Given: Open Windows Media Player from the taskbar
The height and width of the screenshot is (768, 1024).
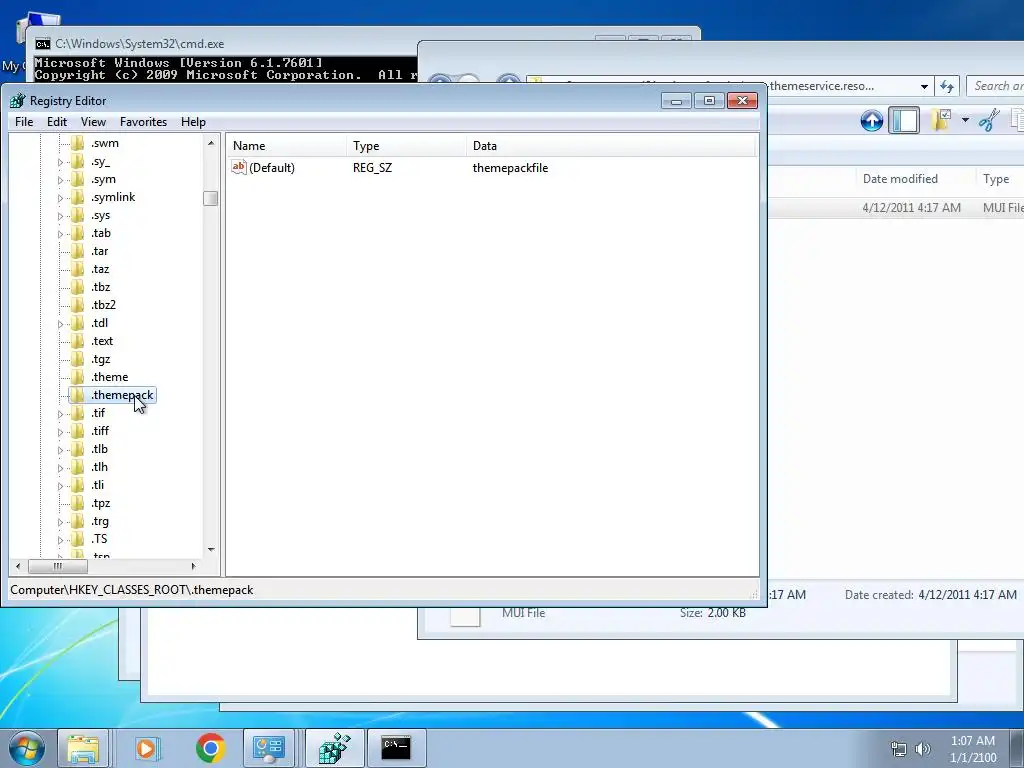Looking at the screenshot, I should click(x=146, y=748).
